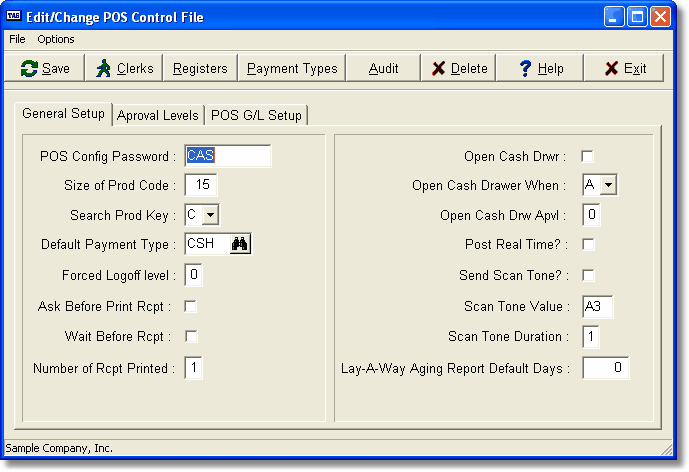Click the POS Config Password field

coord(228,156)
